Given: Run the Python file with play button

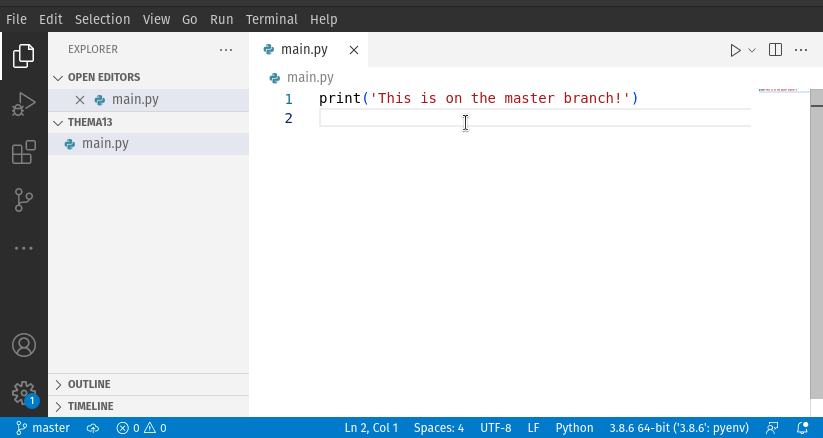Looking at the screenshot, I should [735, 50].
